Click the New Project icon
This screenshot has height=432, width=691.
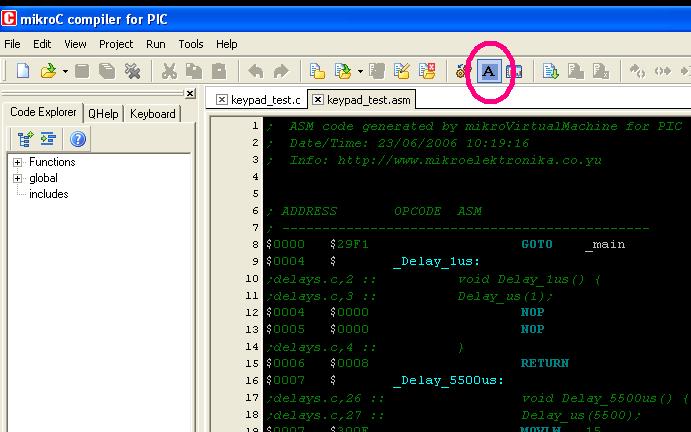tap(317, 71)
